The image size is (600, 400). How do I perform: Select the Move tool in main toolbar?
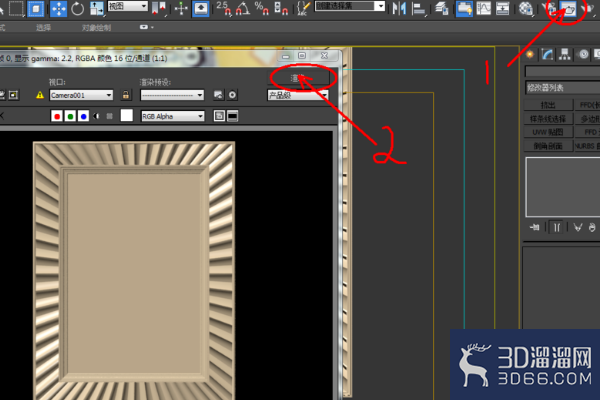(58, 8)
